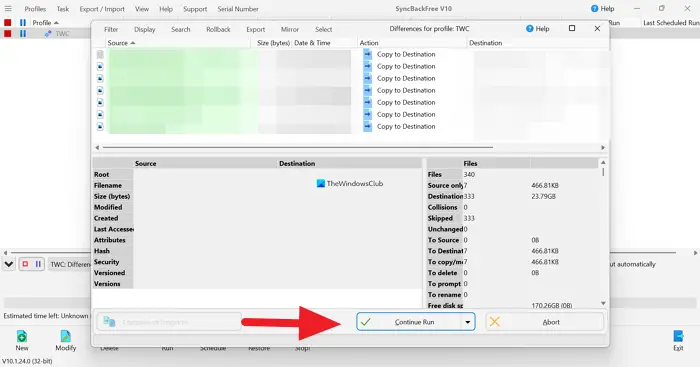Click stop square in the TWC task strip
The width and height of the screenshot is (700, 367).
pyautogui.click(x=25, y=264)
